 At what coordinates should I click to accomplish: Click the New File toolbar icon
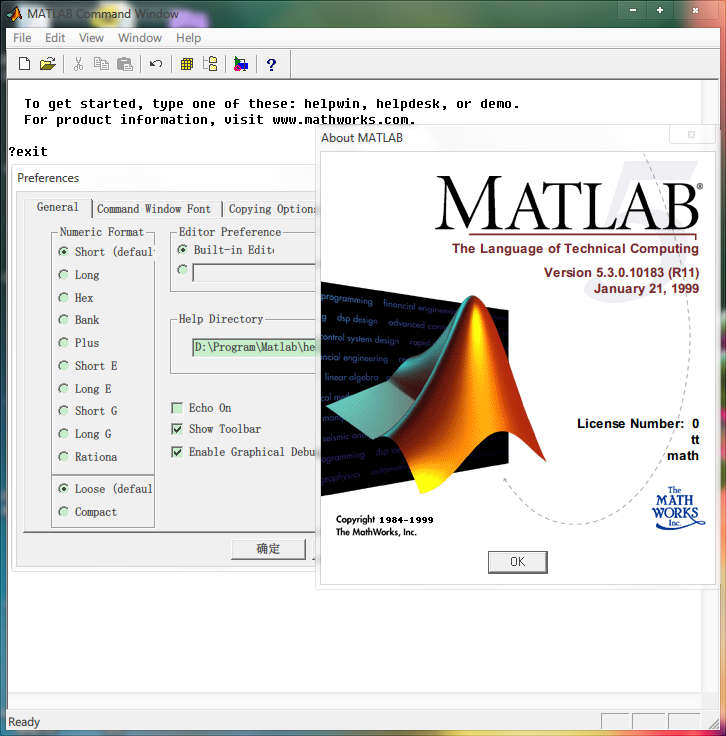[x=25, y=64]
